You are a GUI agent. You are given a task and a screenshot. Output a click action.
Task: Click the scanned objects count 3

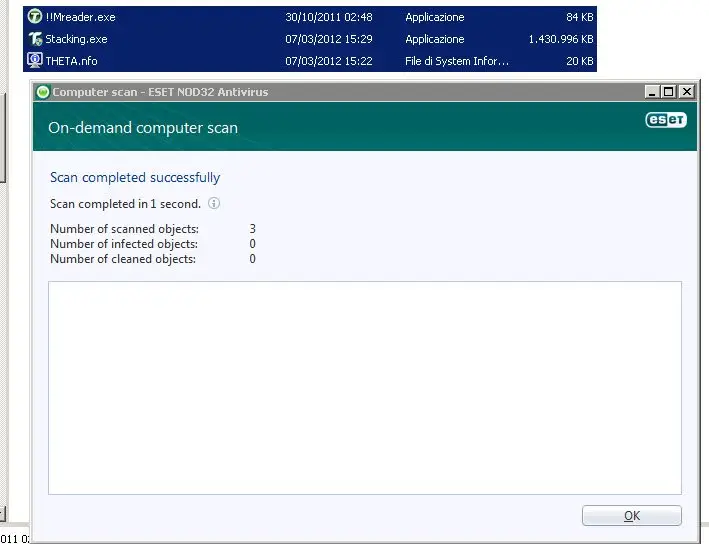click(252, 229)
